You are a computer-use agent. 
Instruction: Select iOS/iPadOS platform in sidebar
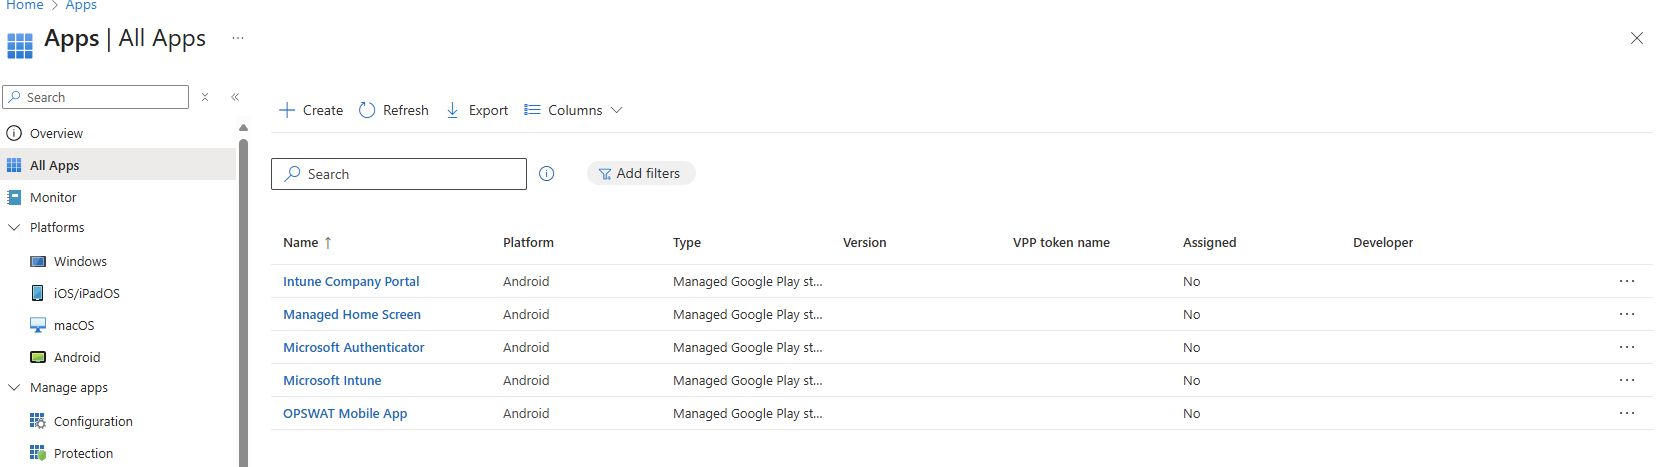[86, 293]
